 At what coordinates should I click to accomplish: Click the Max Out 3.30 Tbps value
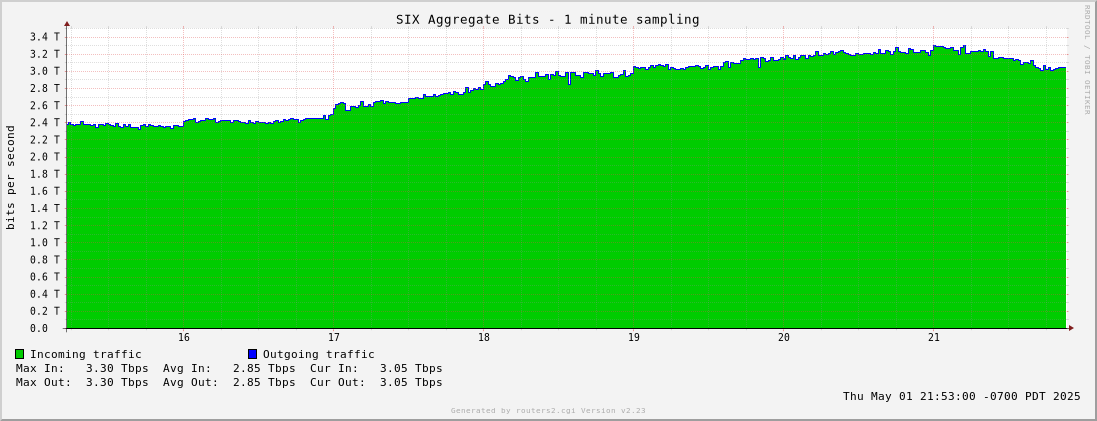117,383
